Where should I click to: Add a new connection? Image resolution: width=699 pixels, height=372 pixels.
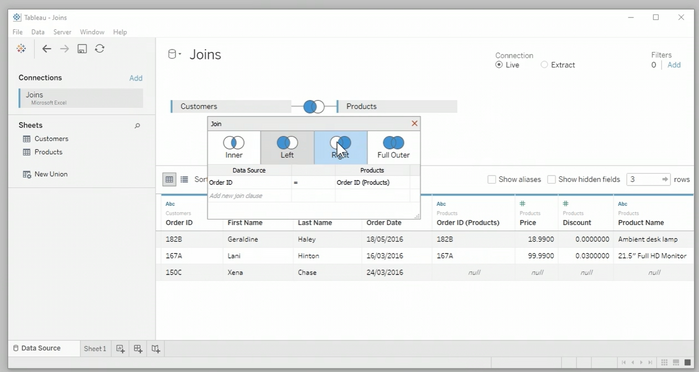(136, 78)
